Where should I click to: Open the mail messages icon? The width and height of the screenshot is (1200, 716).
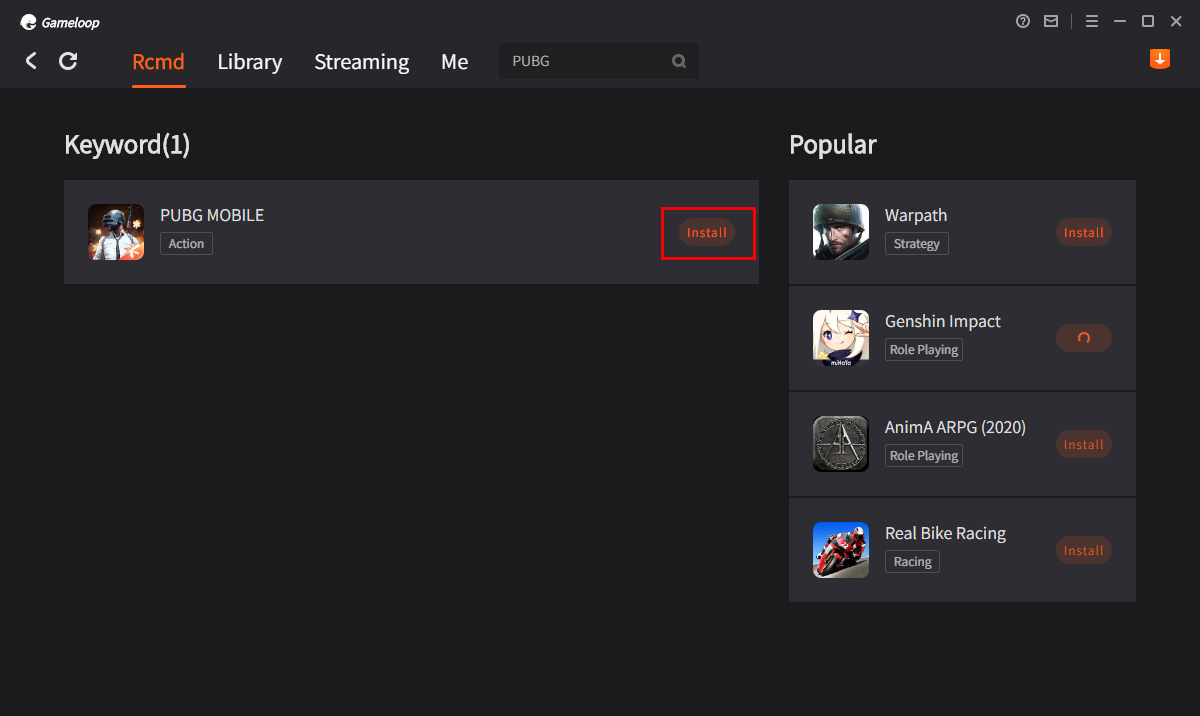[1051, 21]
